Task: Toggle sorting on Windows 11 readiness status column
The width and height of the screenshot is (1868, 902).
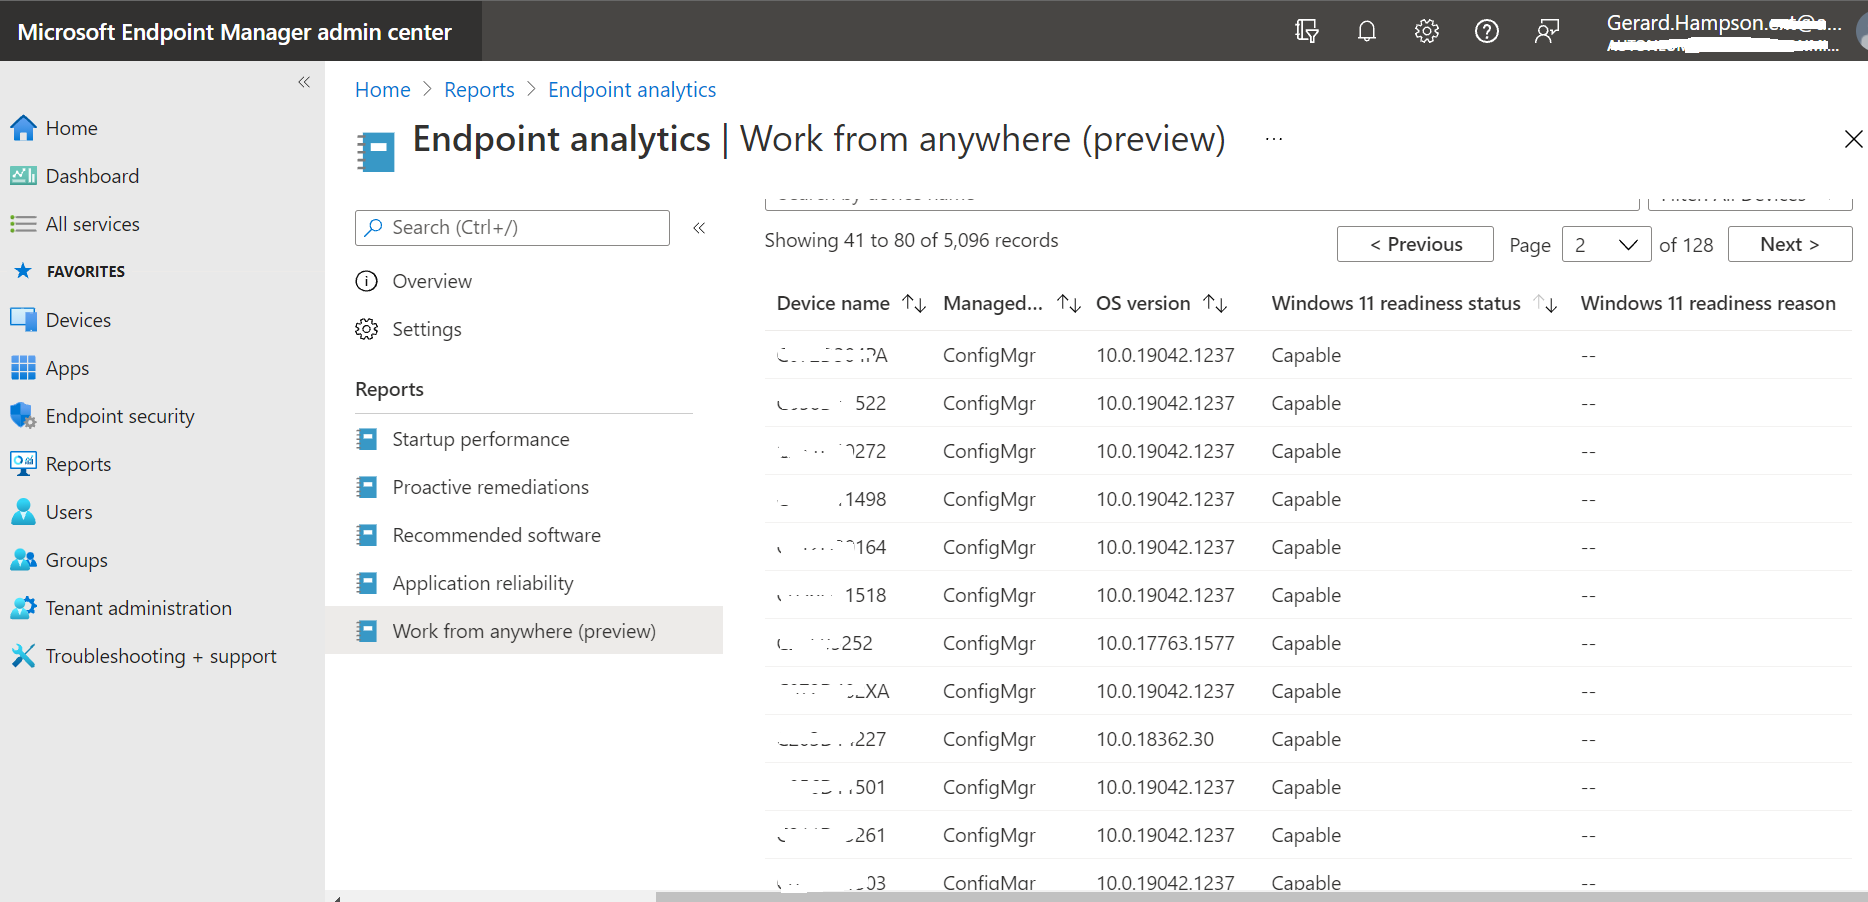Action: click(1546, 303)
